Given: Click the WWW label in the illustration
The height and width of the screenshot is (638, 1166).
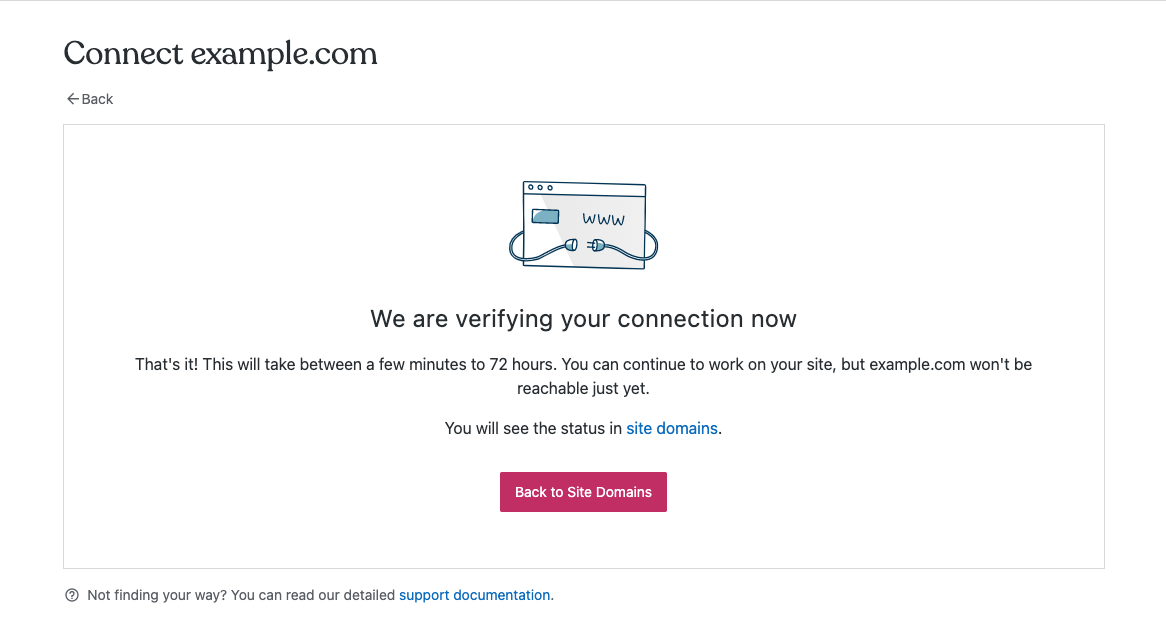Looking at the screenshot, I should pos(603,219).
